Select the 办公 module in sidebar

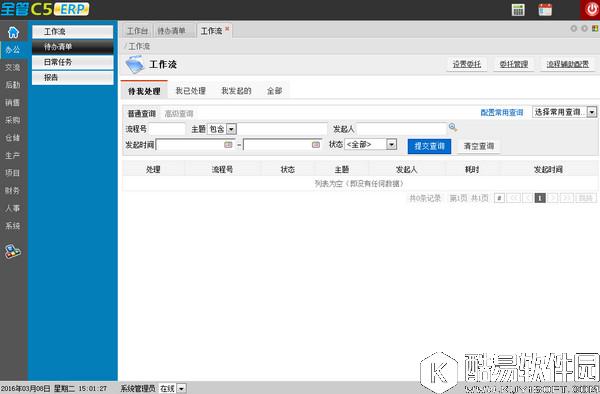coord(13,50)
